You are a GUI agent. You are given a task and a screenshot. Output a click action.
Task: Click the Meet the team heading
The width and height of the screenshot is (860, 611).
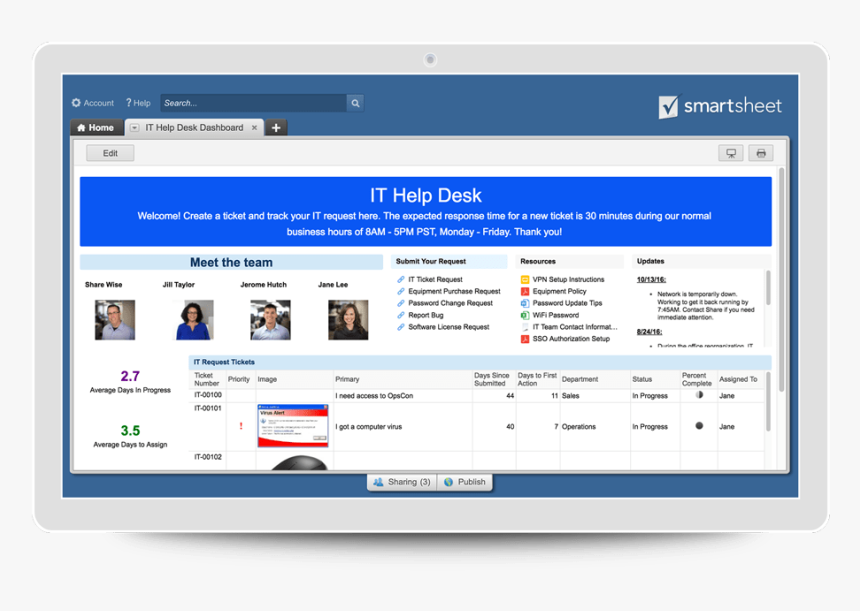(x=231, y=262)
